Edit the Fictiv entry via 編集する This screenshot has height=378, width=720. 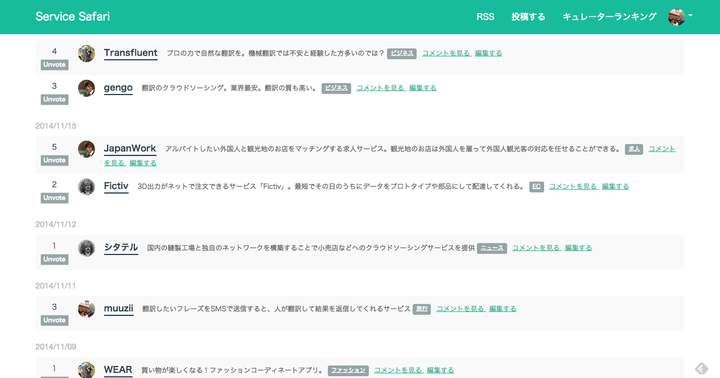pos(615,186)
